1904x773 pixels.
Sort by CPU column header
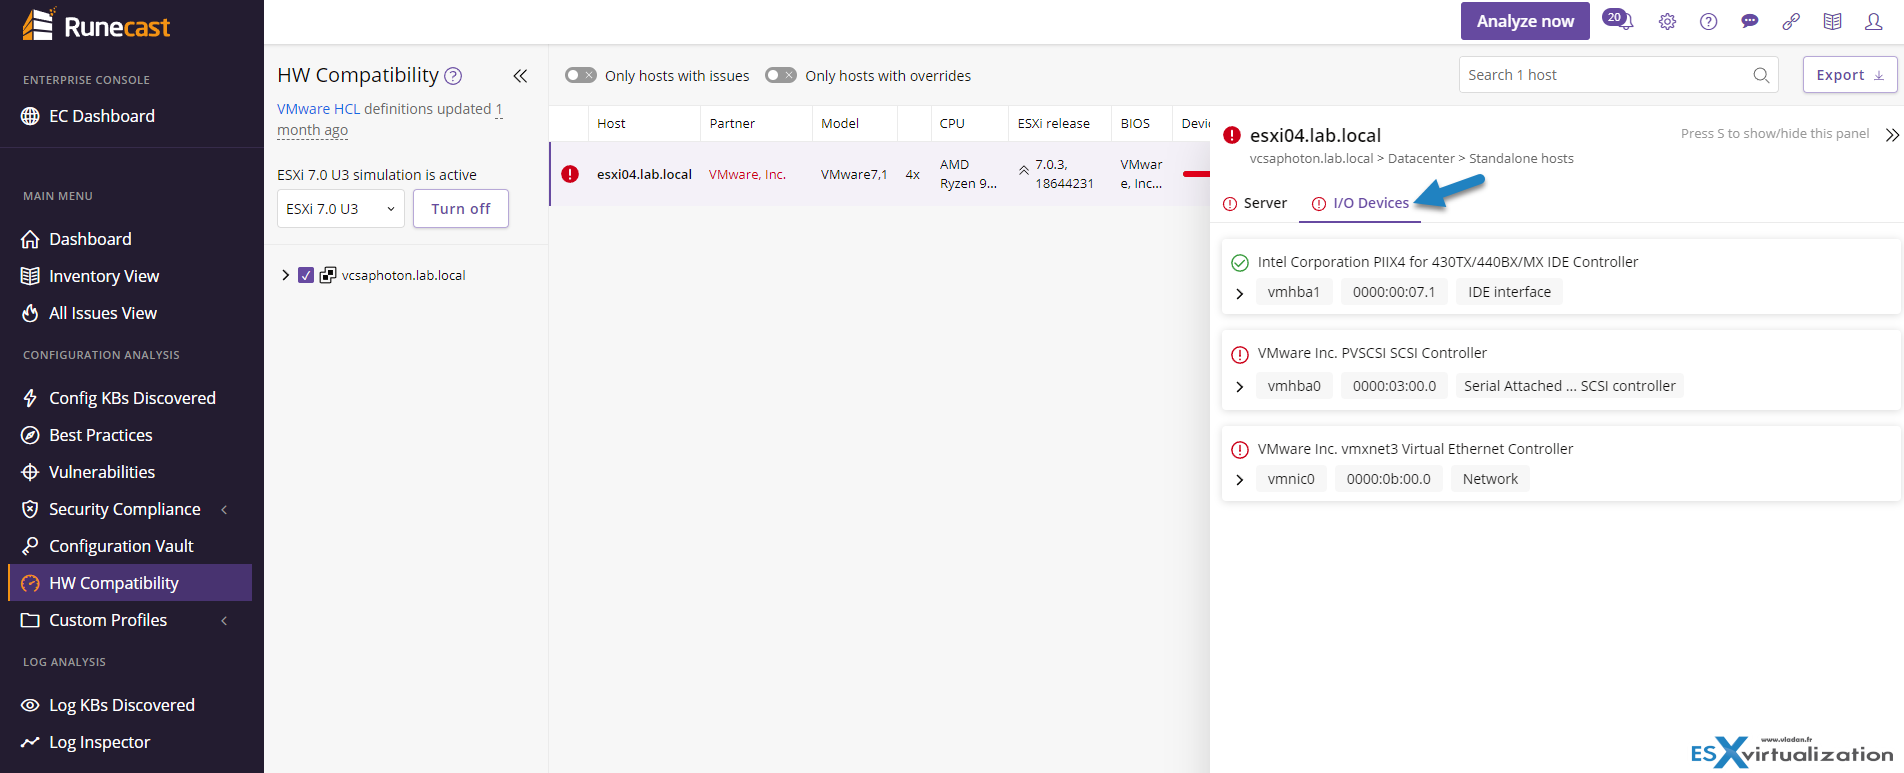tap(952, 124)
